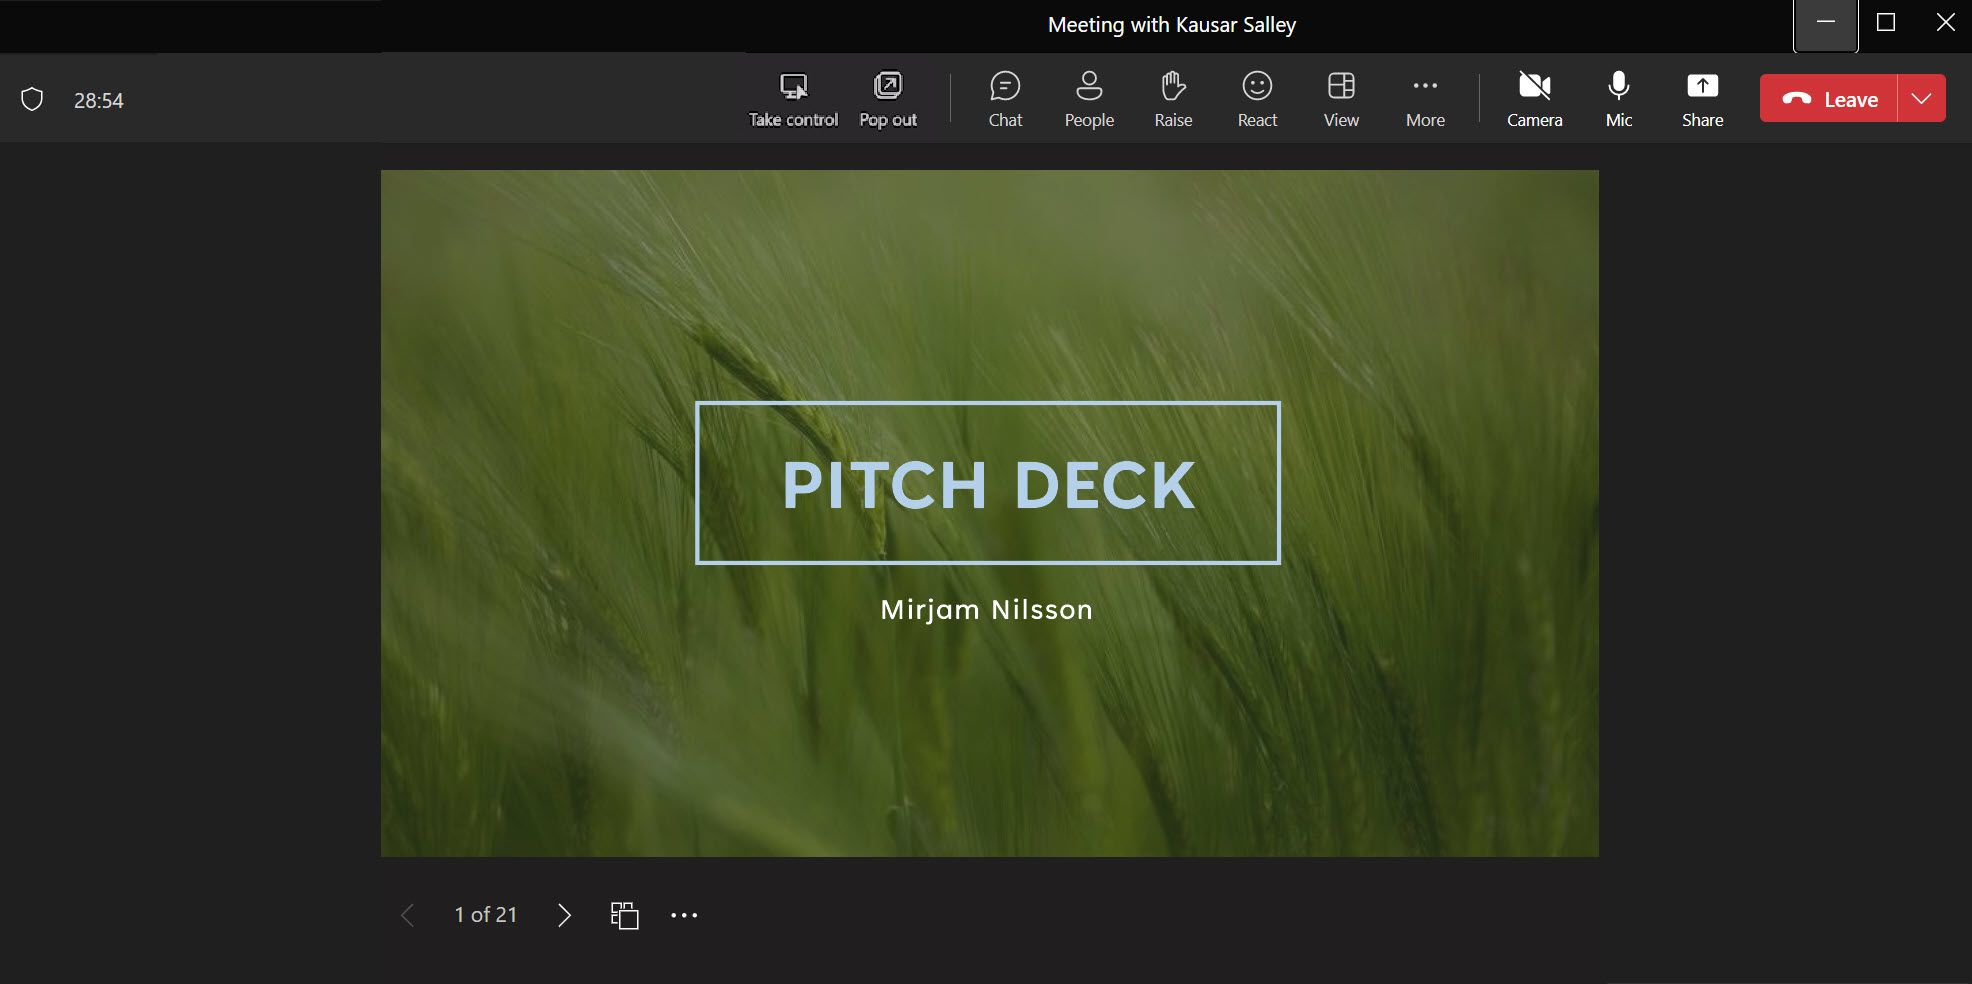Expand the Leave button options

pos(1920,98)
